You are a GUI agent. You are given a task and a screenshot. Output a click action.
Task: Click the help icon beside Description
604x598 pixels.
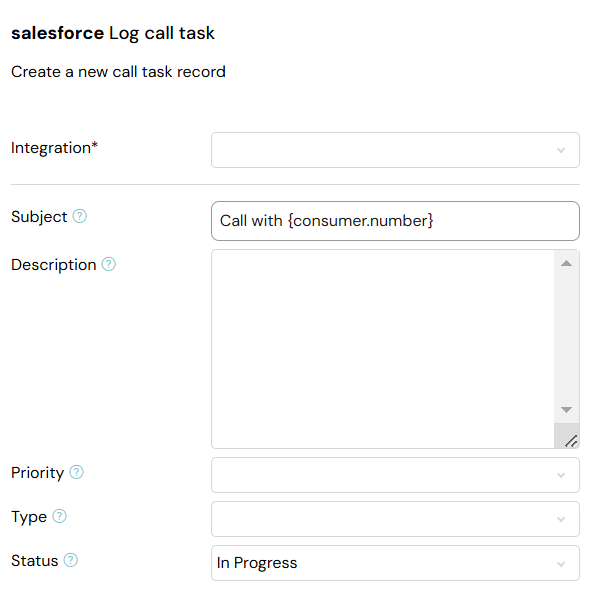click(x=109, y=265)
